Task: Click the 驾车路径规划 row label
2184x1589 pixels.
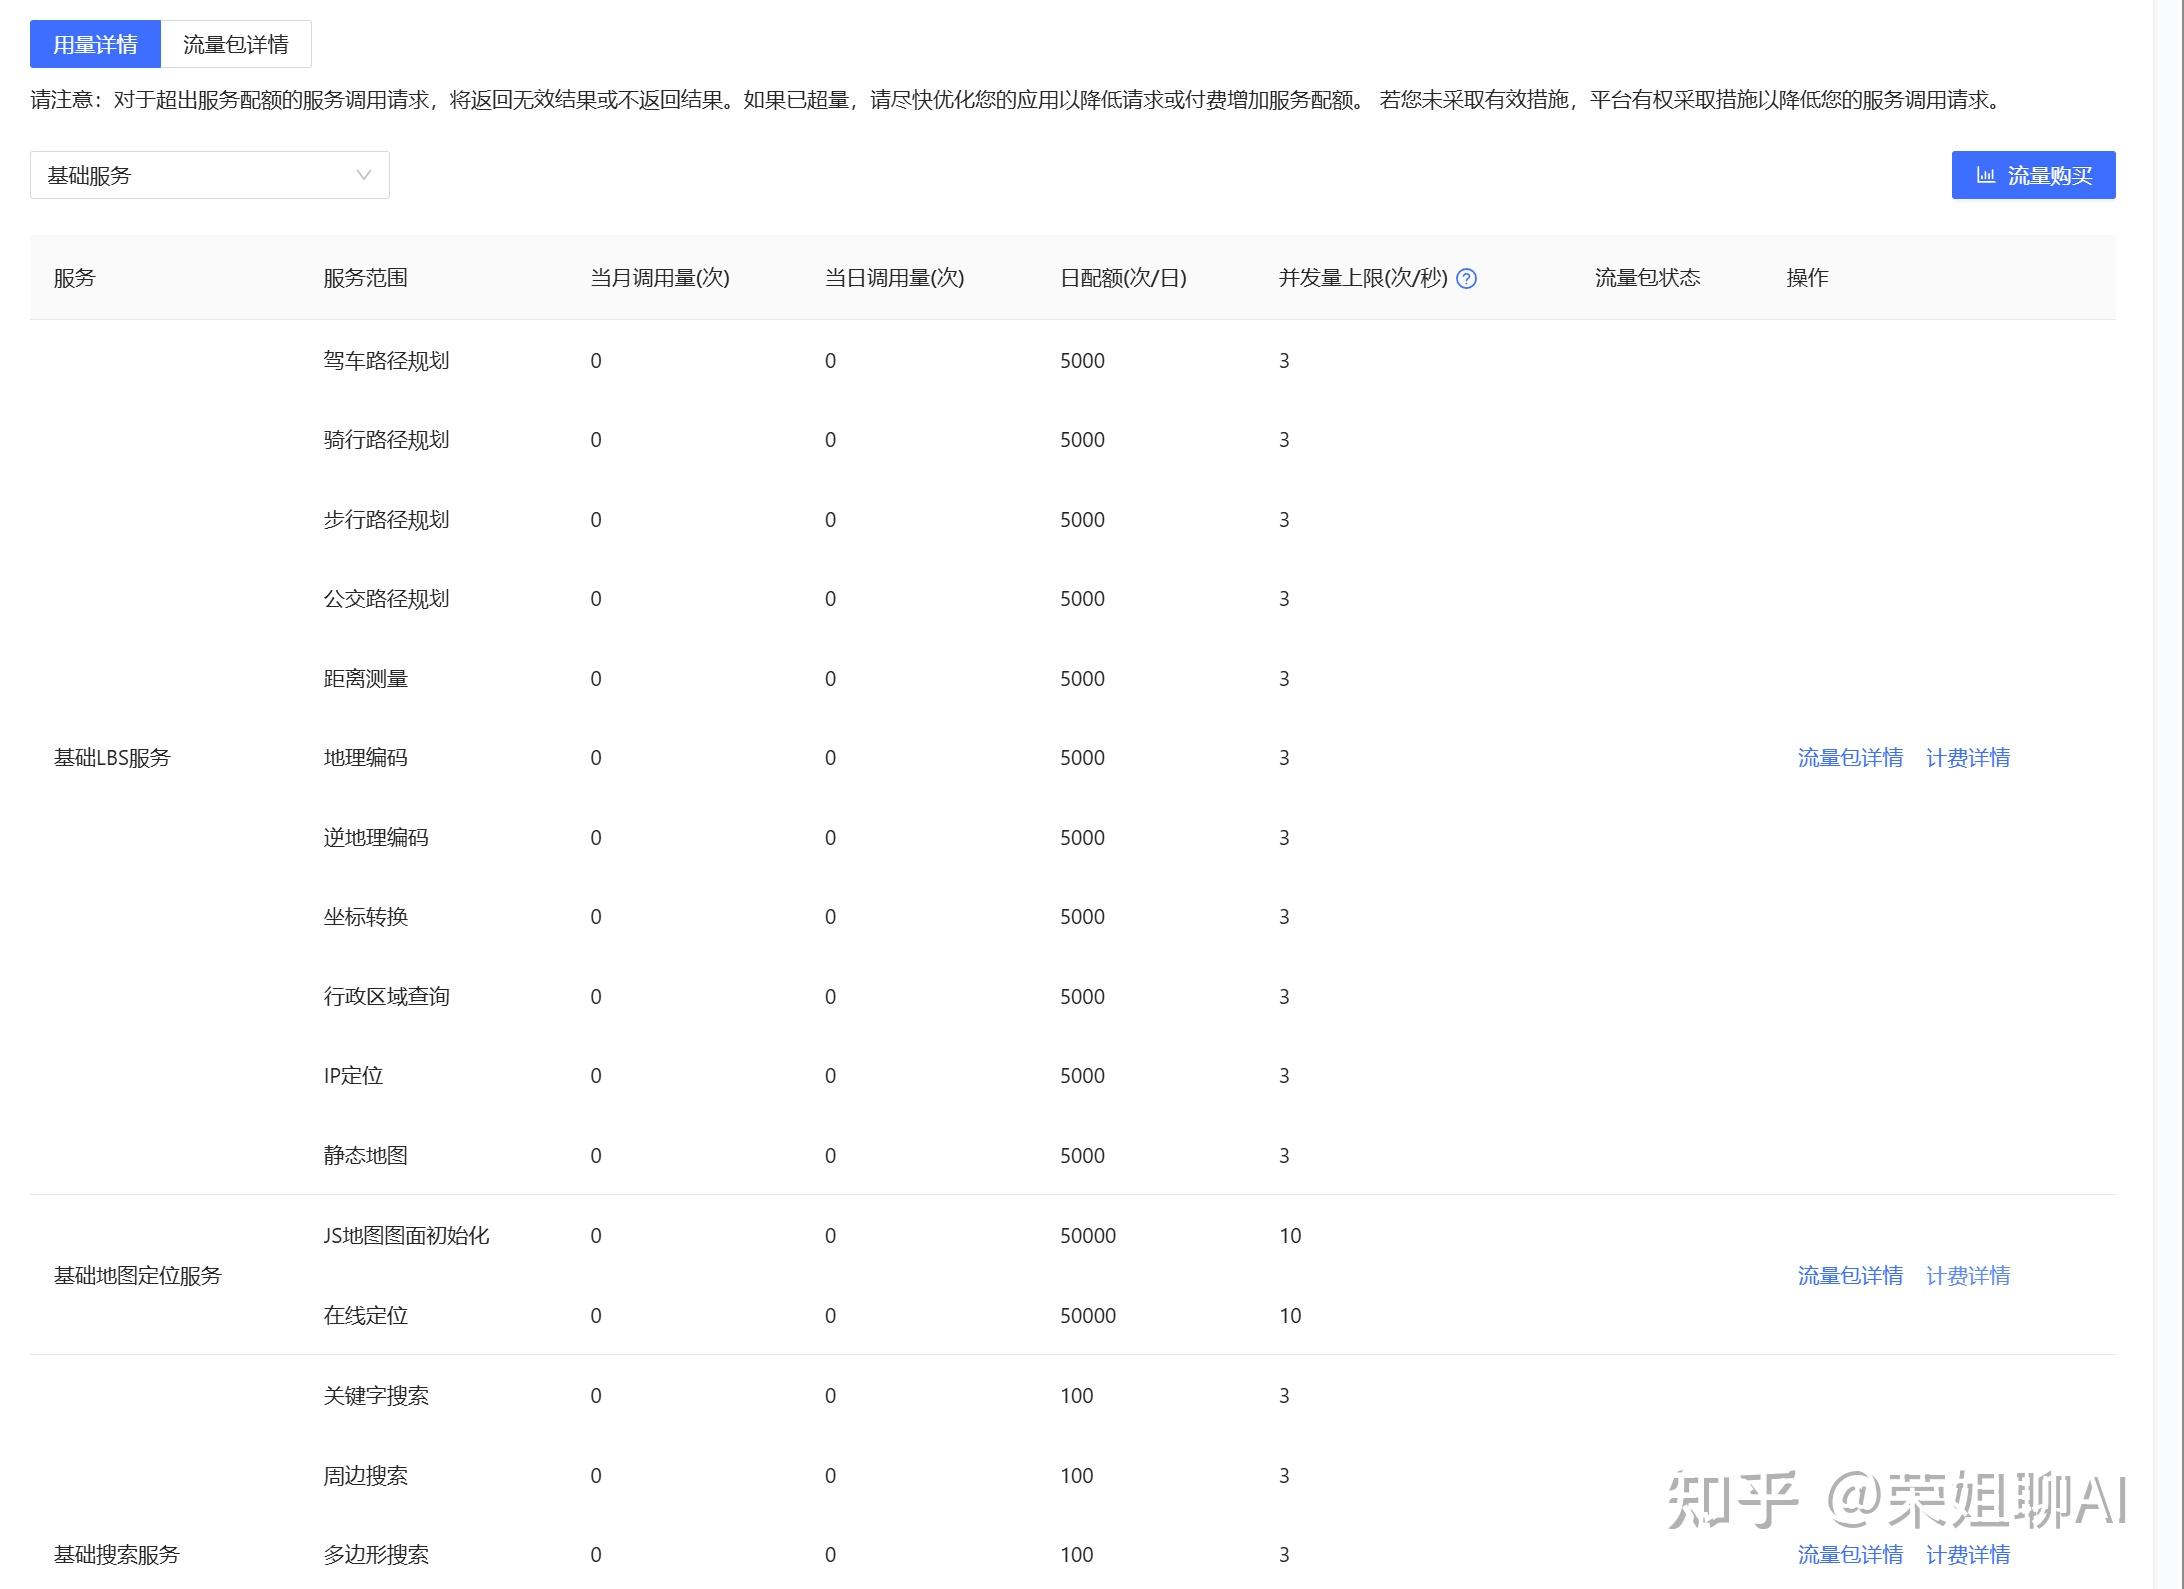Action: (386, 361)
